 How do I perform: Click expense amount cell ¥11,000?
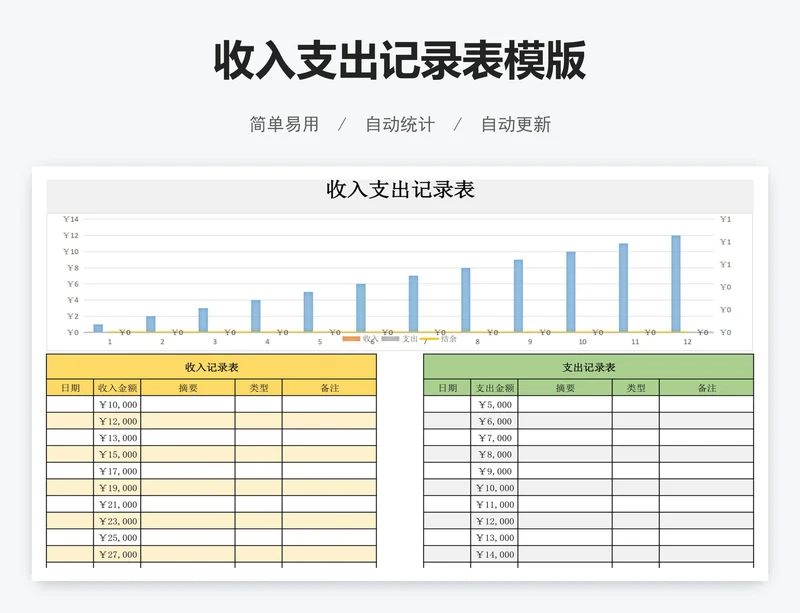(494, 504)
